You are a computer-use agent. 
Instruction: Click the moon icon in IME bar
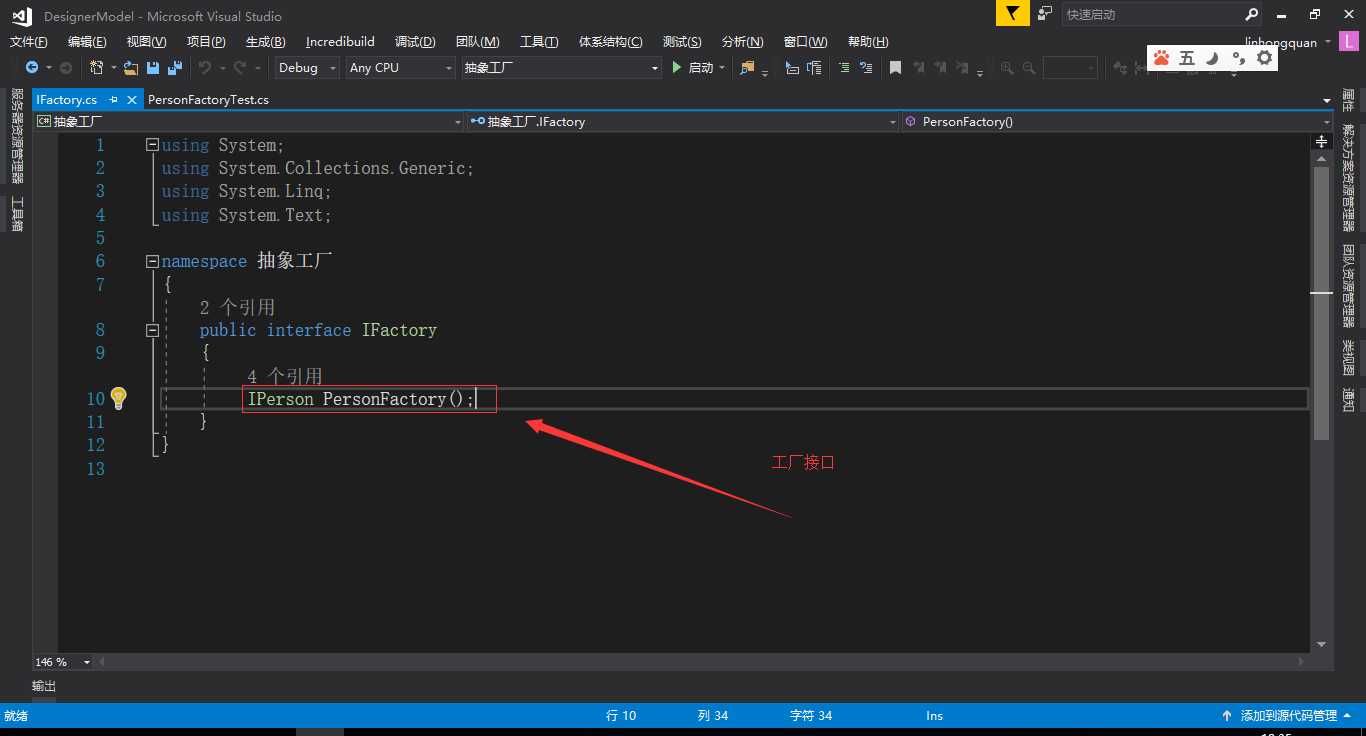pyautogui.click(x=1212, y=58)
